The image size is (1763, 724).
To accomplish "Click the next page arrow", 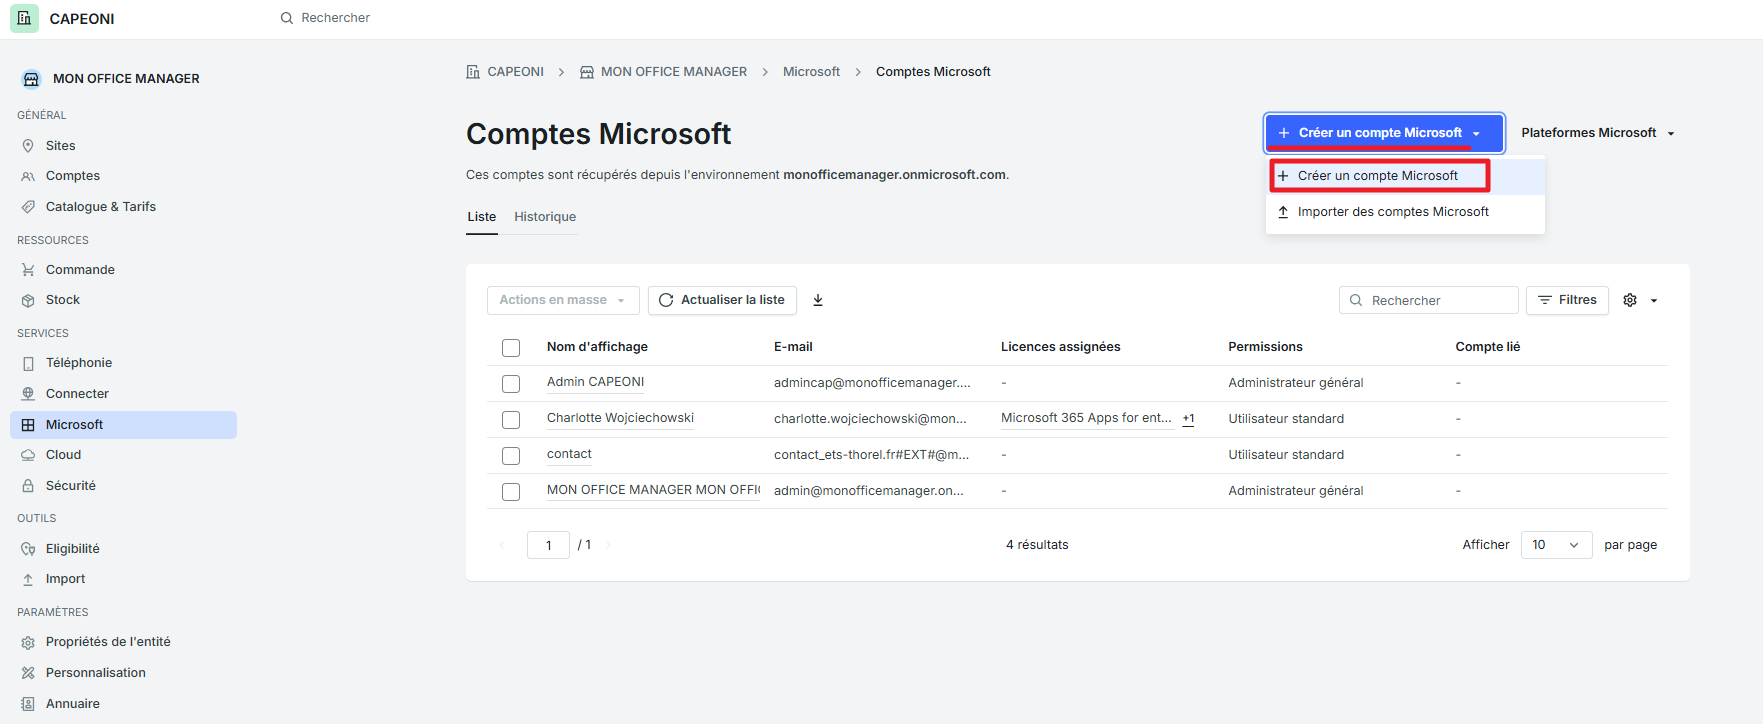I will click(x=608, y=545).
